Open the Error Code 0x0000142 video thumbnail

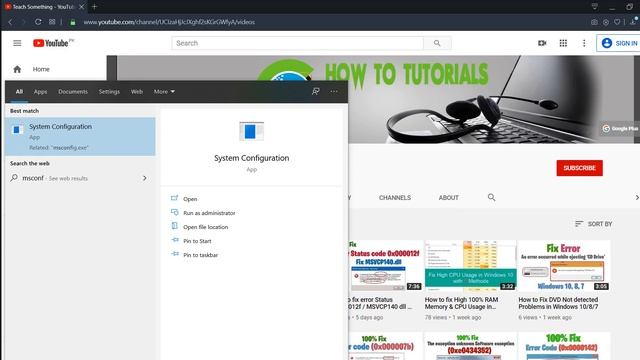coord(564,346)
